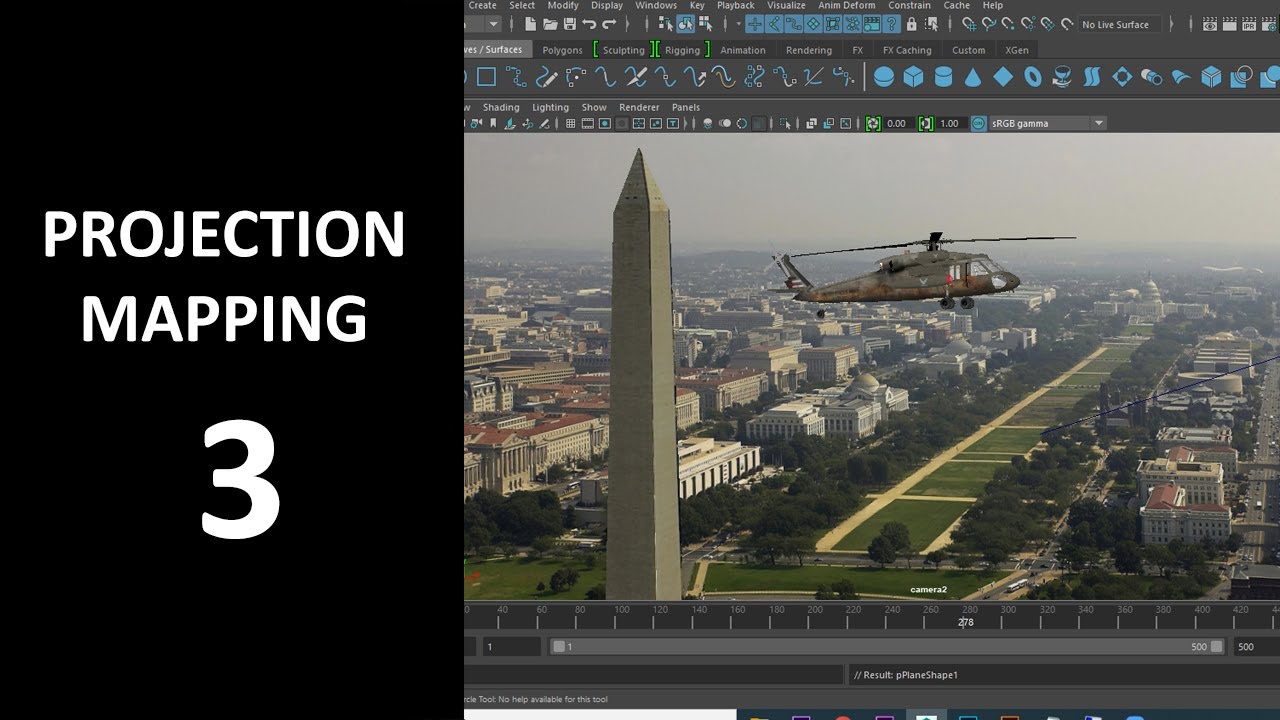Select the NURBS square shelf icon
This screenshot has width=1280, height=720.
486,77
